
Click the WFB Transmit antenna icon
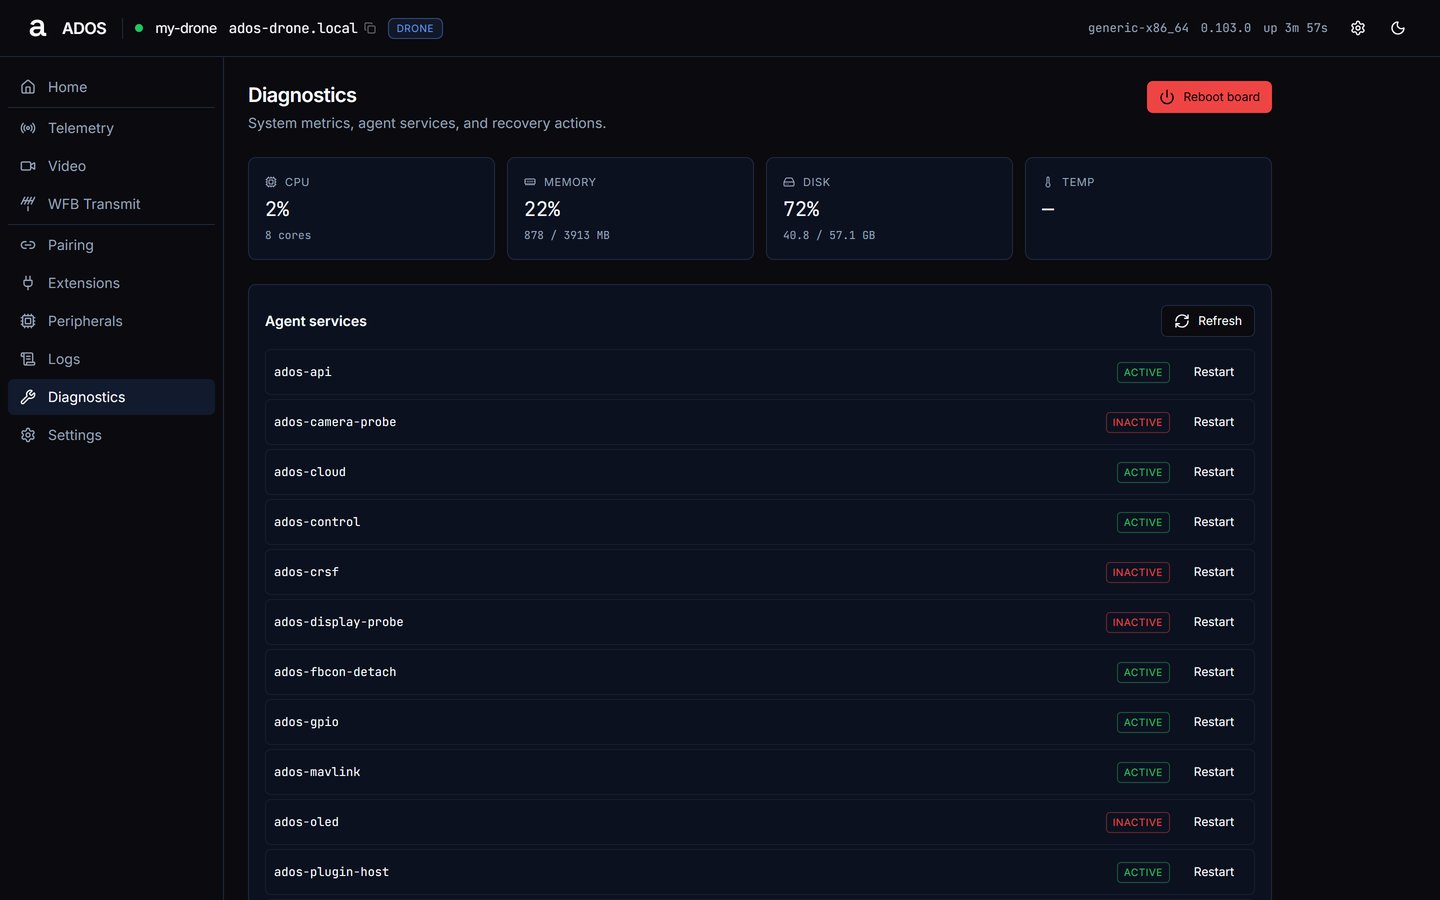pos(28,204)
